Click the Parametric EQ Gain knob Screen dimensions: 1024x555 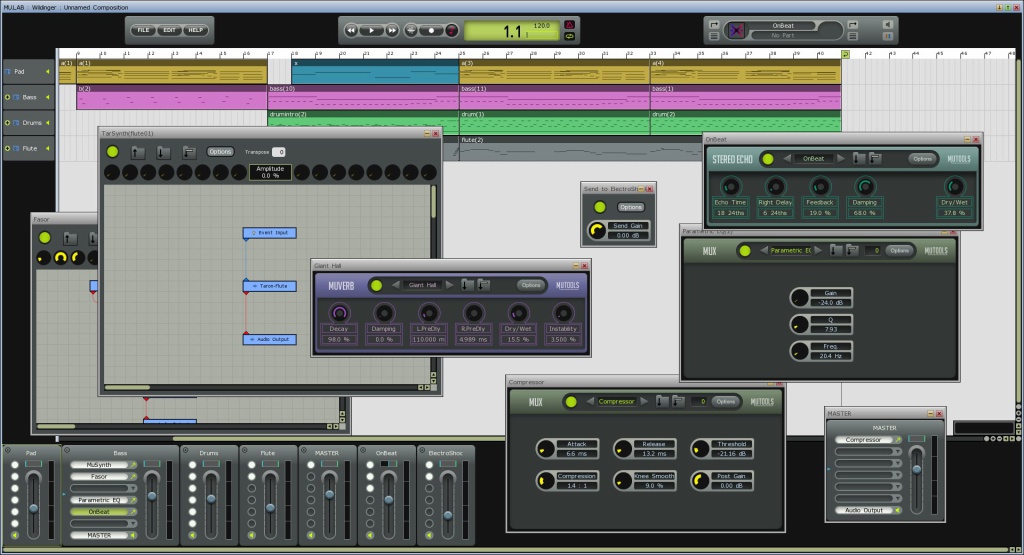click(x=799, y=297)
